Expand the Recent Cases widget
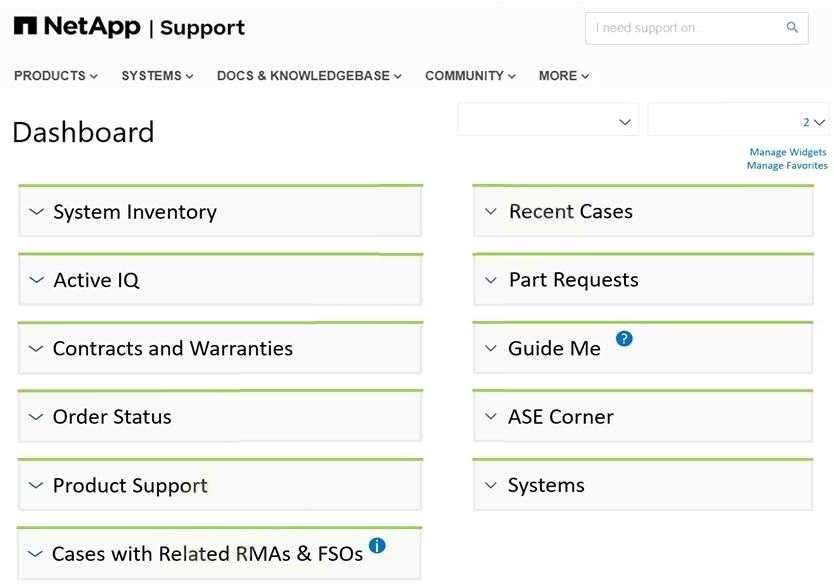 pos(491,211)
